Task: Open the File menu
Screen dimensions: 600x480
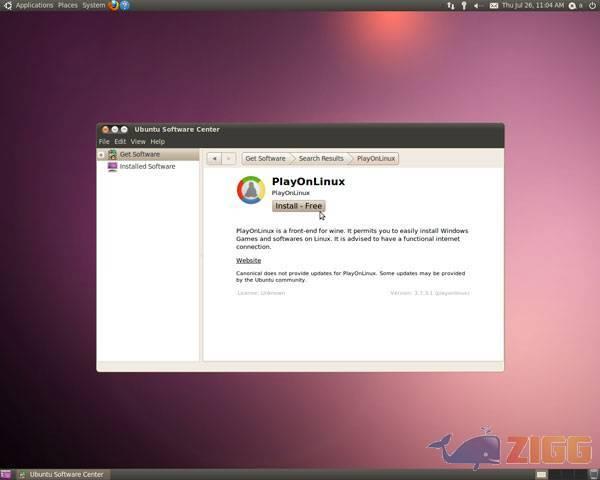Action: click(x=104, y=142)
